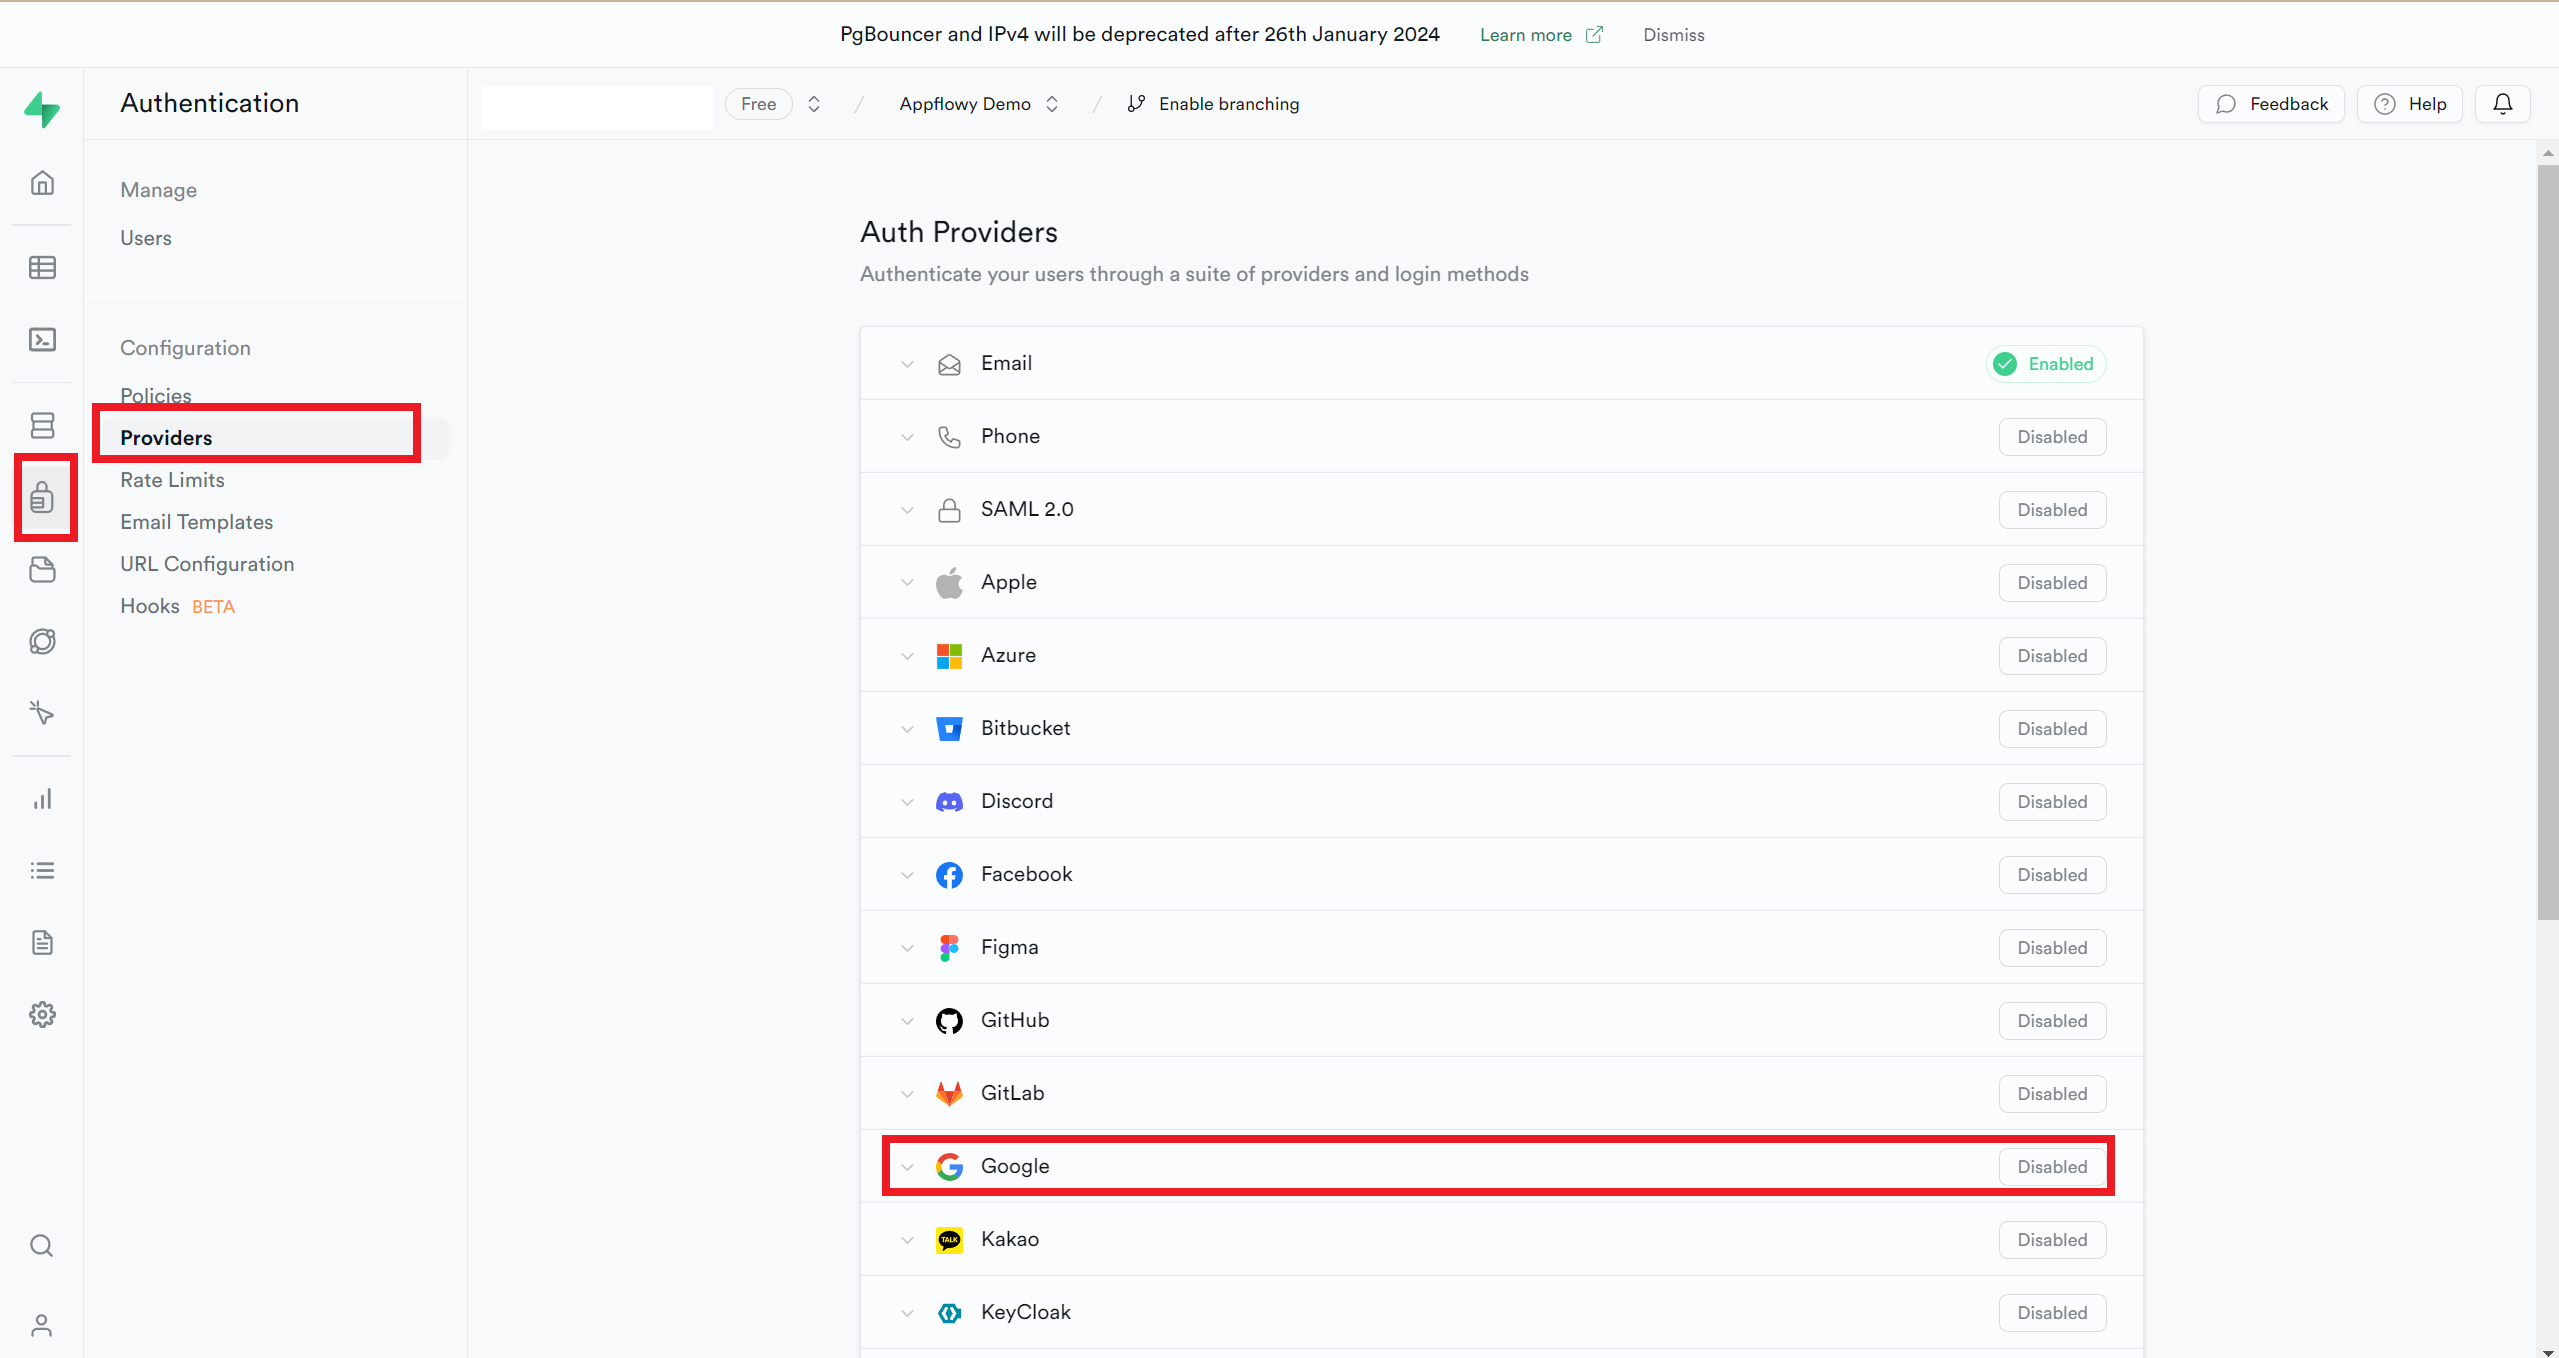Image resolution: width=2559 pixels, height=1358 pixels.
Task: Click the Azure provider logo
Action: [949, 656]
